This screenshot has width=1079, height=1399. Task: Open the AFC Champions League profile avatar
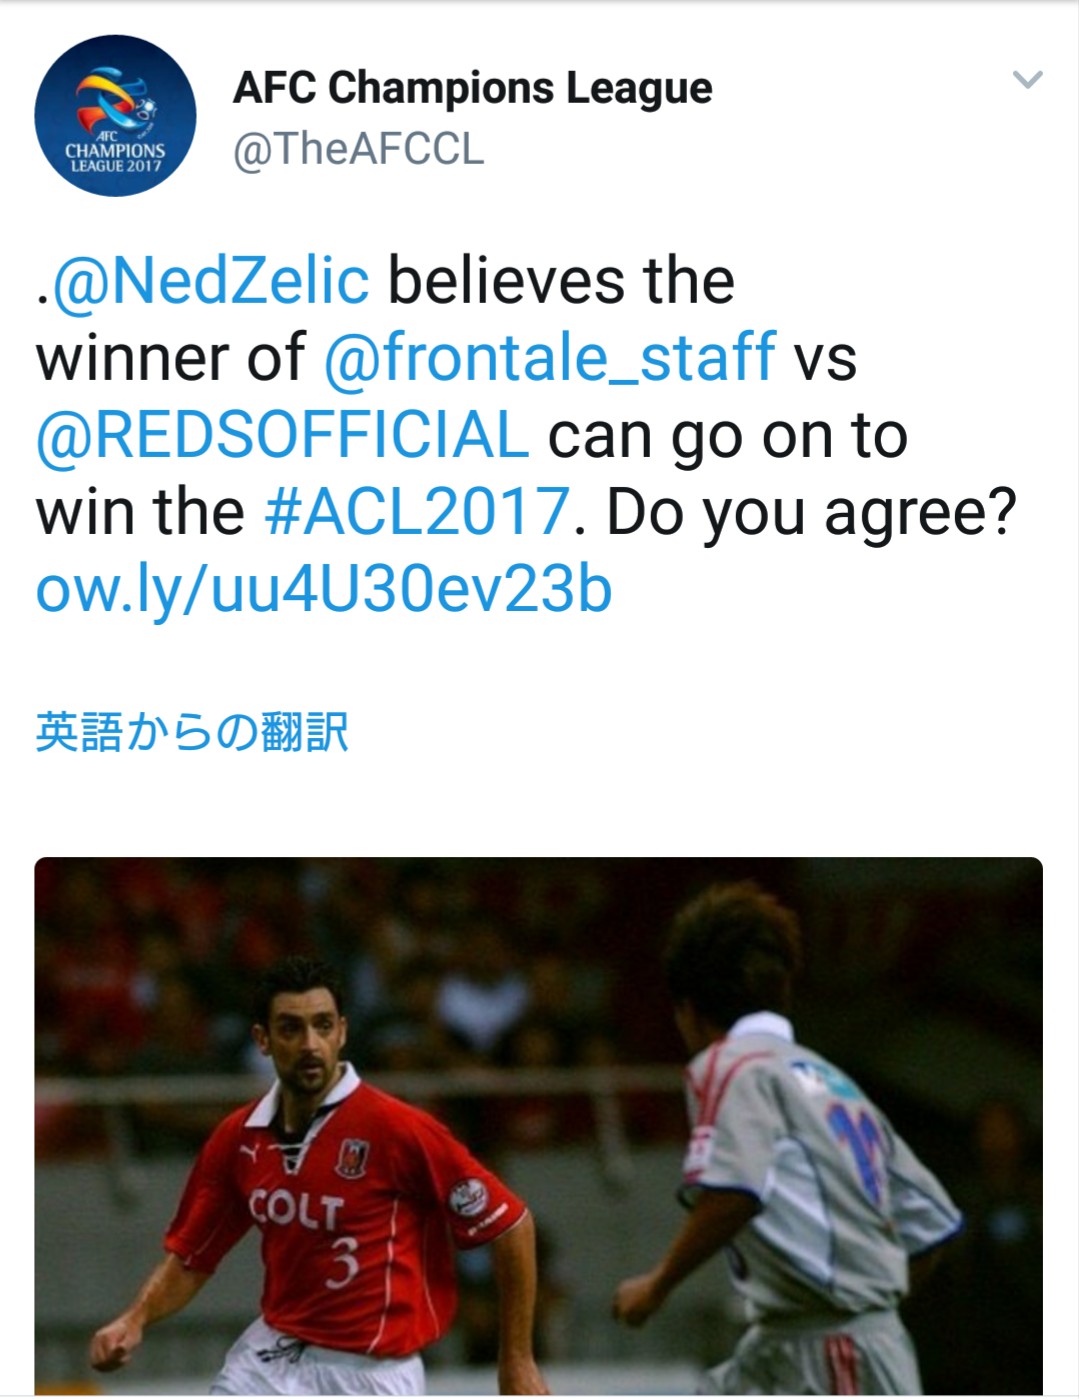[x=115, y=115]
